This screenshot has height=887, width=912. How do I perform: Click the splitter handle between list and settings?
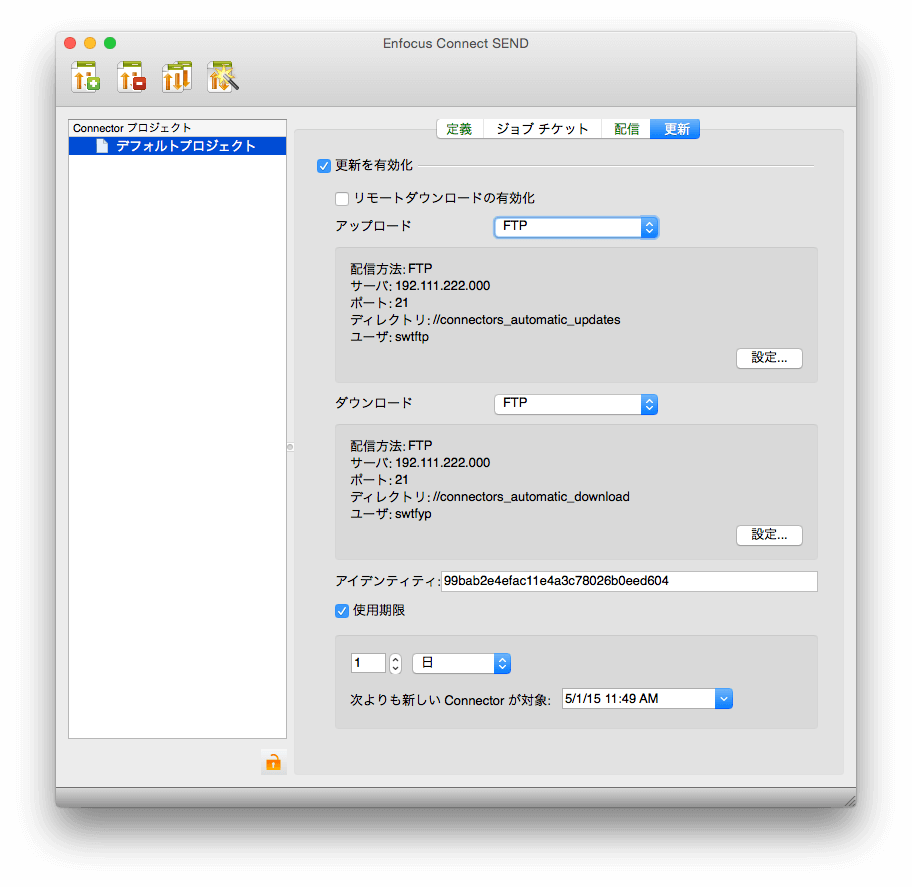290,447
